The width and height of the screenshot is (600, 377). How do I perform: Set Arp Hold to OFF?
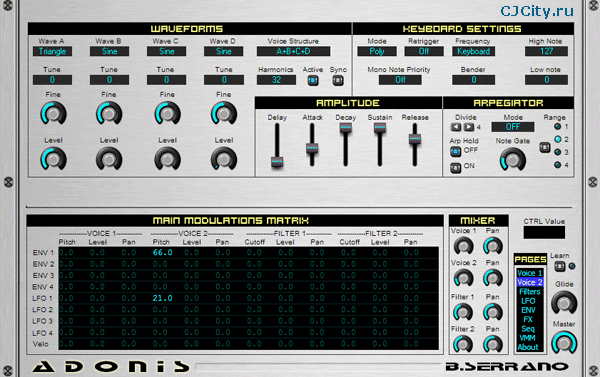455,152
